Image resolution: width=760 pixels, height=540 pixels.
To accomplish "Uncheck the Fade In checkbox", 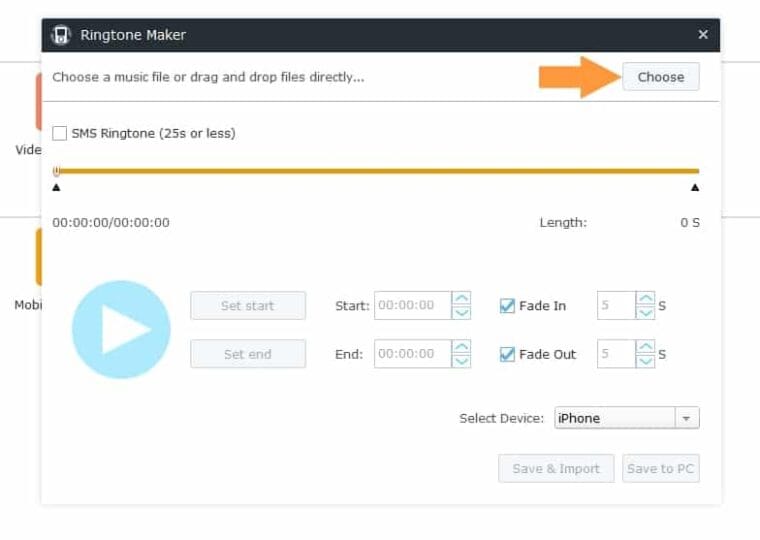I will coord(507,306).
